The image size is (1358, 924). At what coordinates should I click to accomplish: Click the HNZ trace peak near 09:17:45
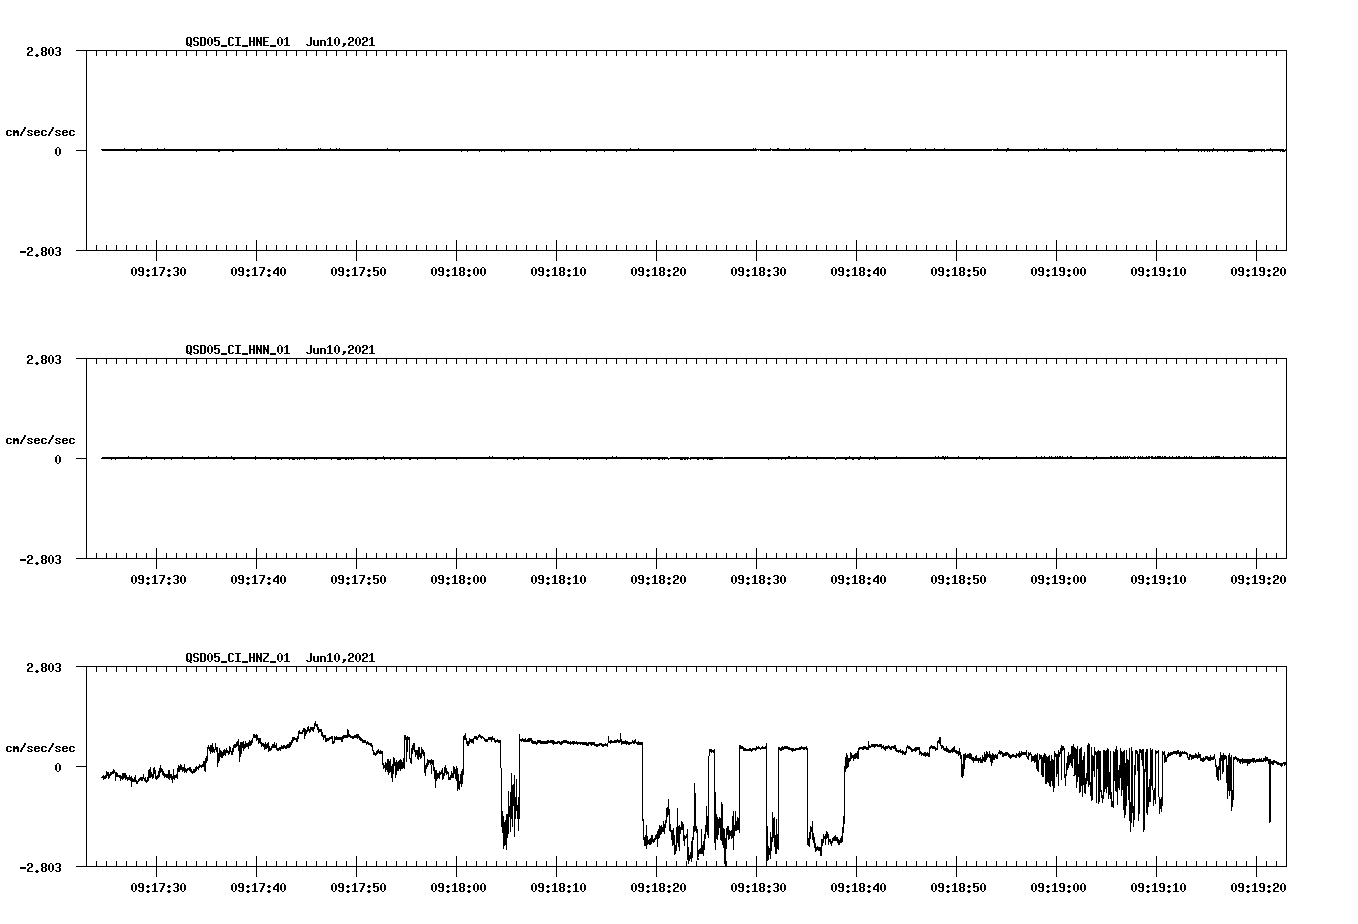pyautogui.click(x=315, y=726)
